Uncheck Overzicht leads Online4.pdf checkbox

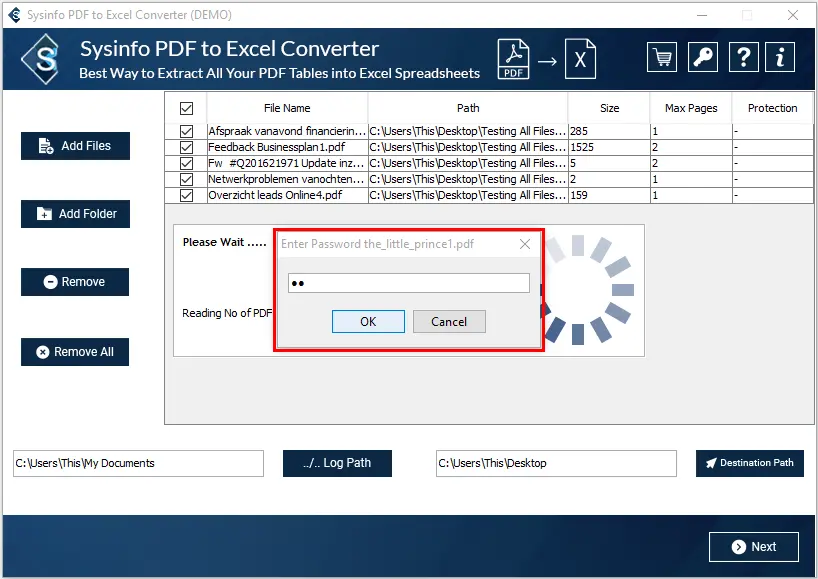pos(186,195)
